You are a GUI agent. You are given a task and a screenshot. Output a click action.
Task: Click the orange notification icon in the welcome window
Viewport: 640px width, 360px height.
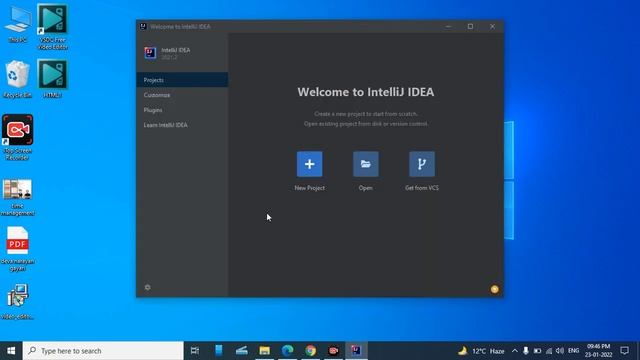[x=495, y=289]
